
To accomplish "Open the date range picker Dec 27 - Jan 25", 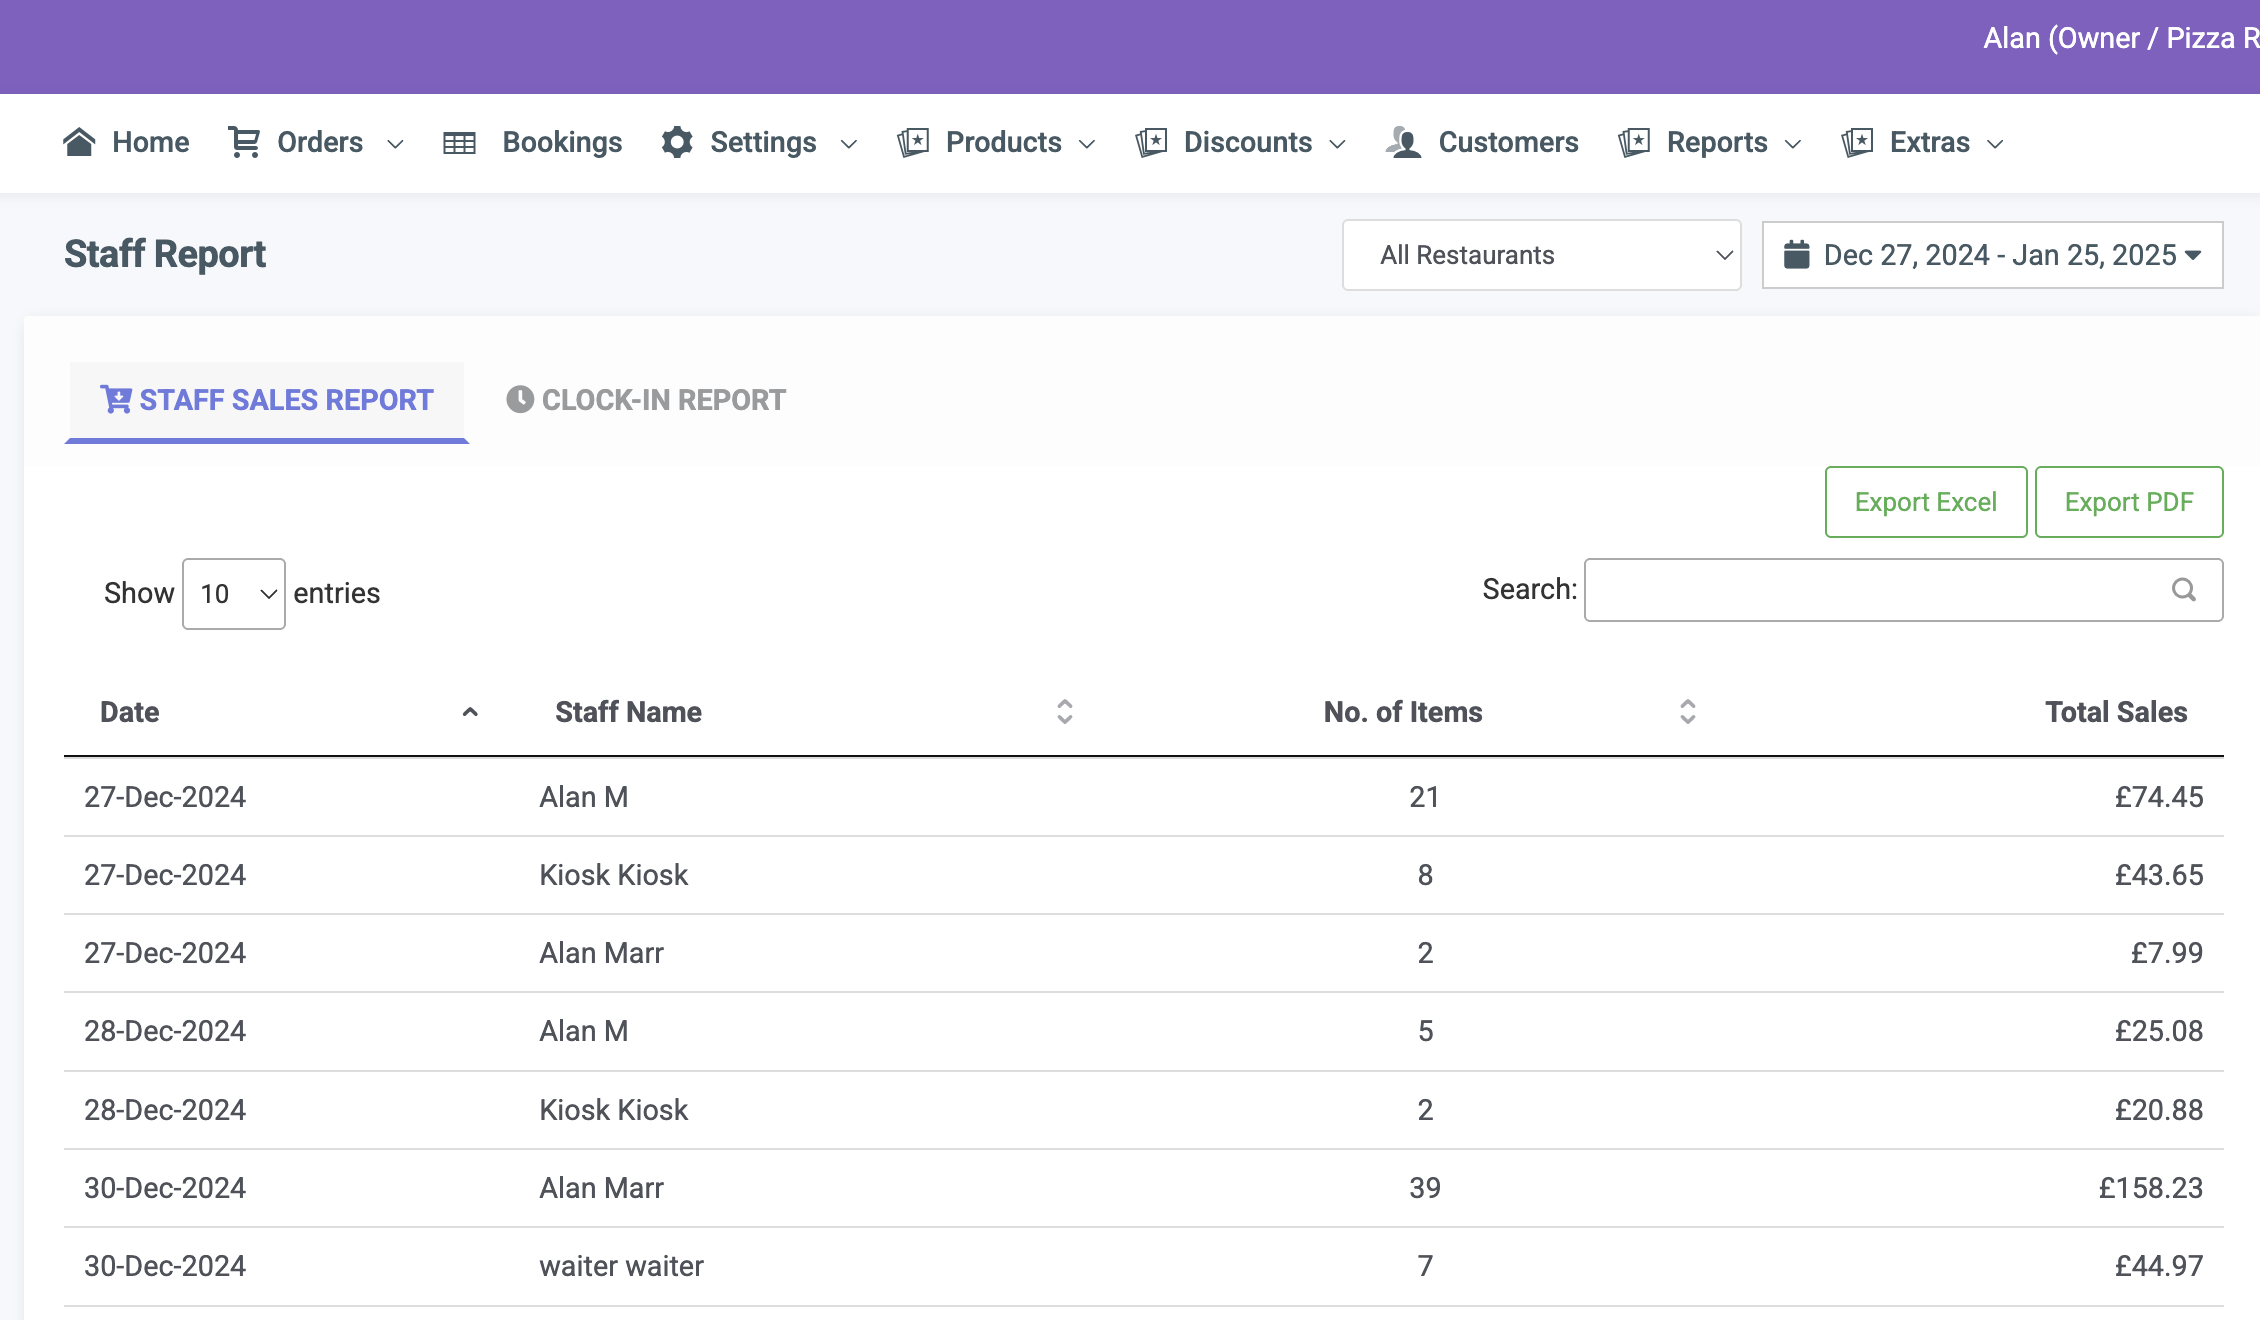I will [1992, 255].
